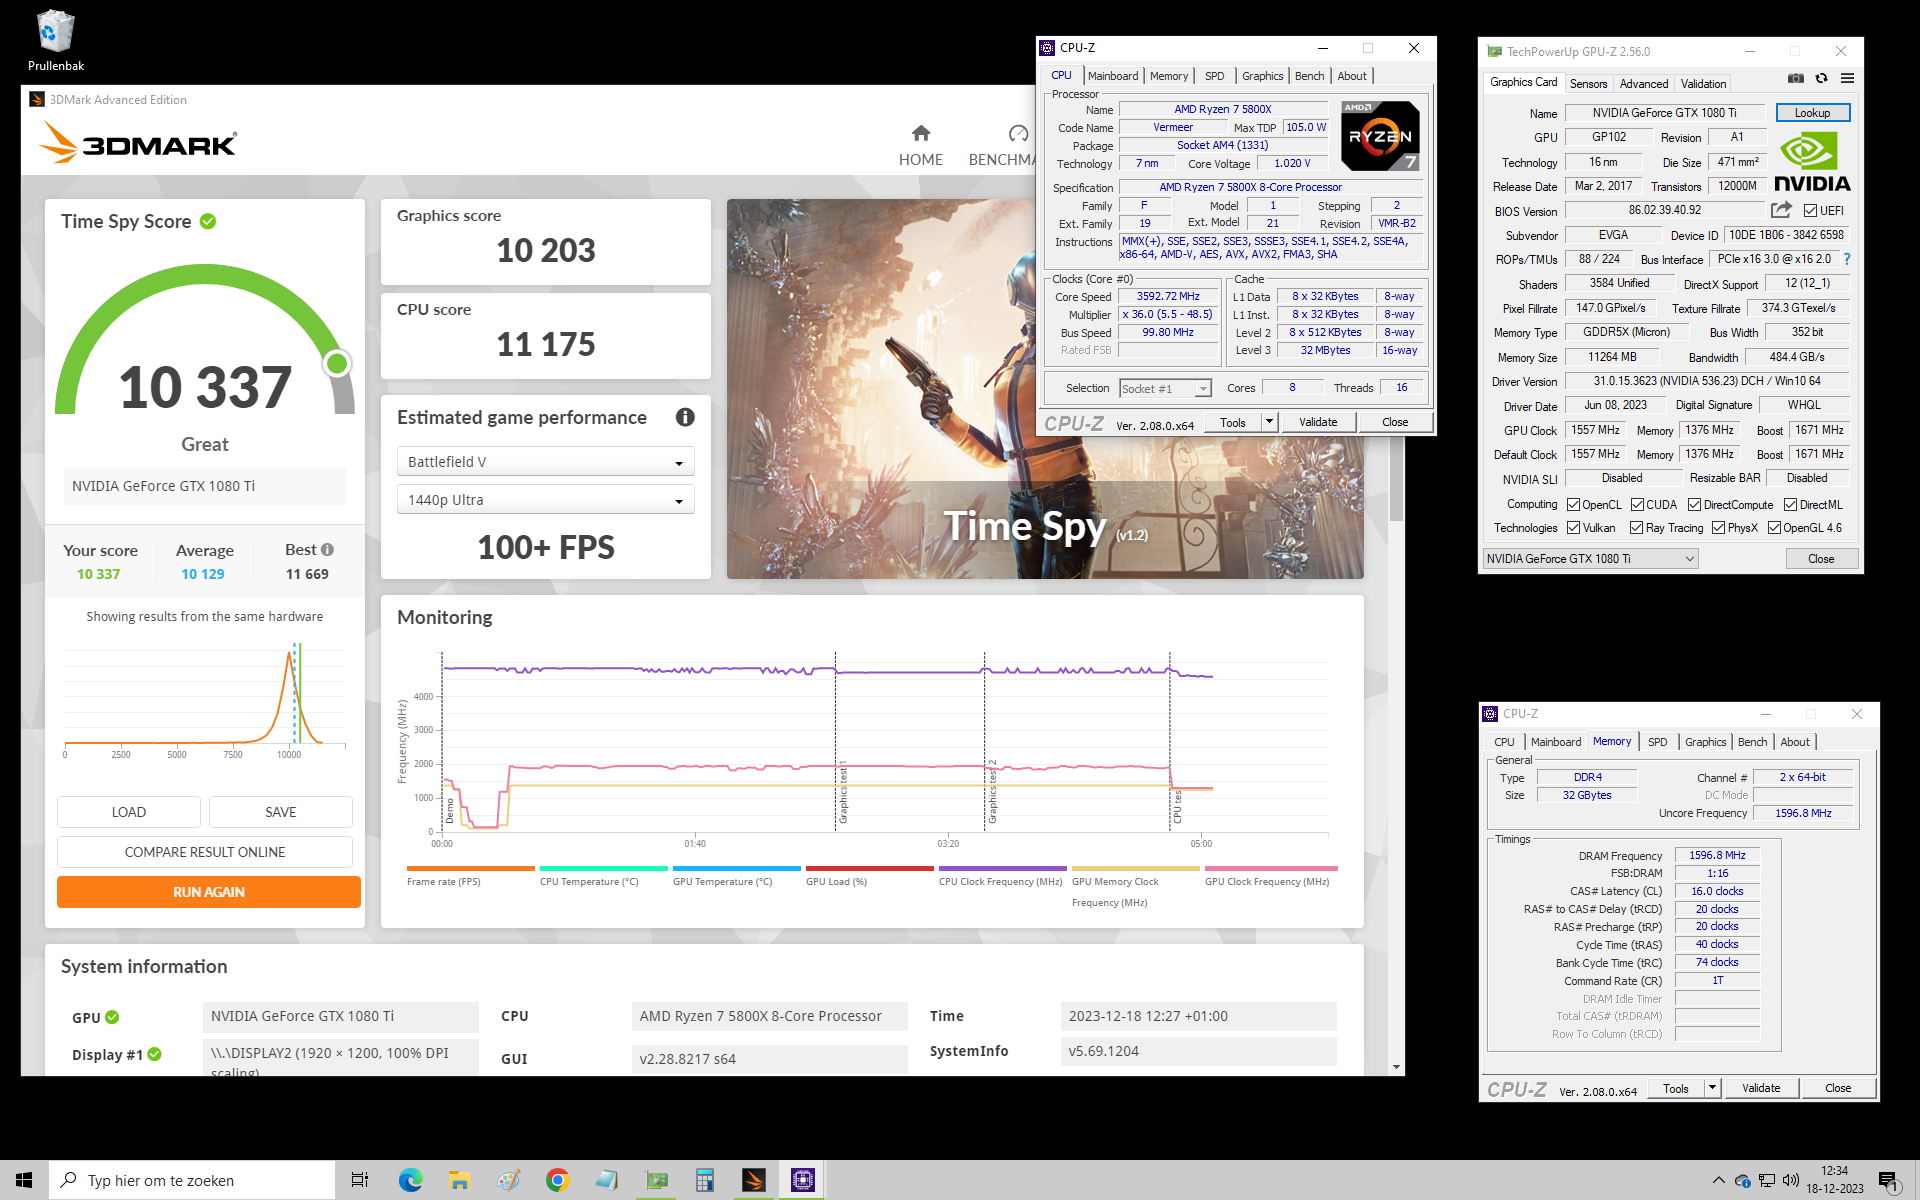Toggle CUDA checkbox in GPU-Z

pyautogui.click(x=1637, y=505)
